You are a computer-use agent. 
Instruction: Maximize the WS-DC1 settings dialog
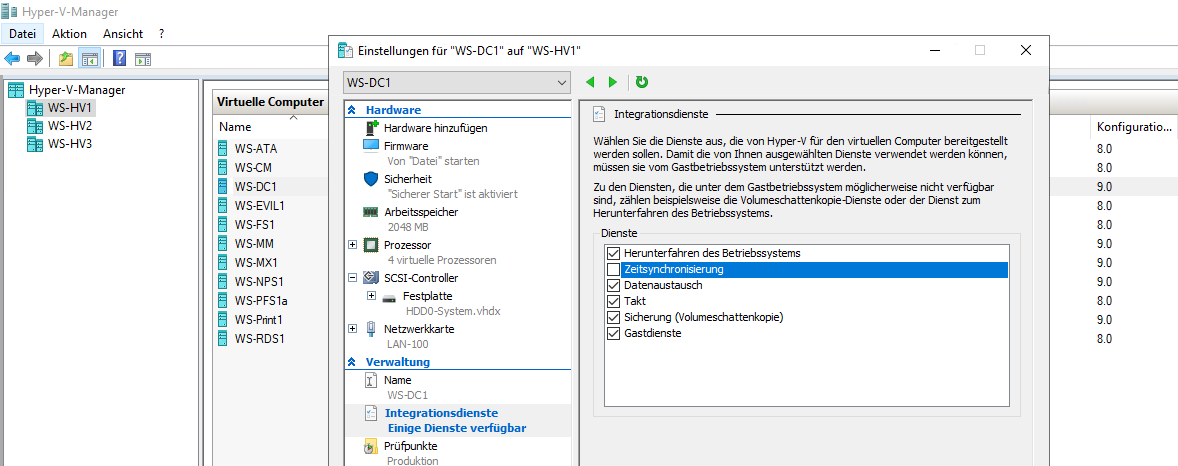pyautogui.click(x=980, y=50)
